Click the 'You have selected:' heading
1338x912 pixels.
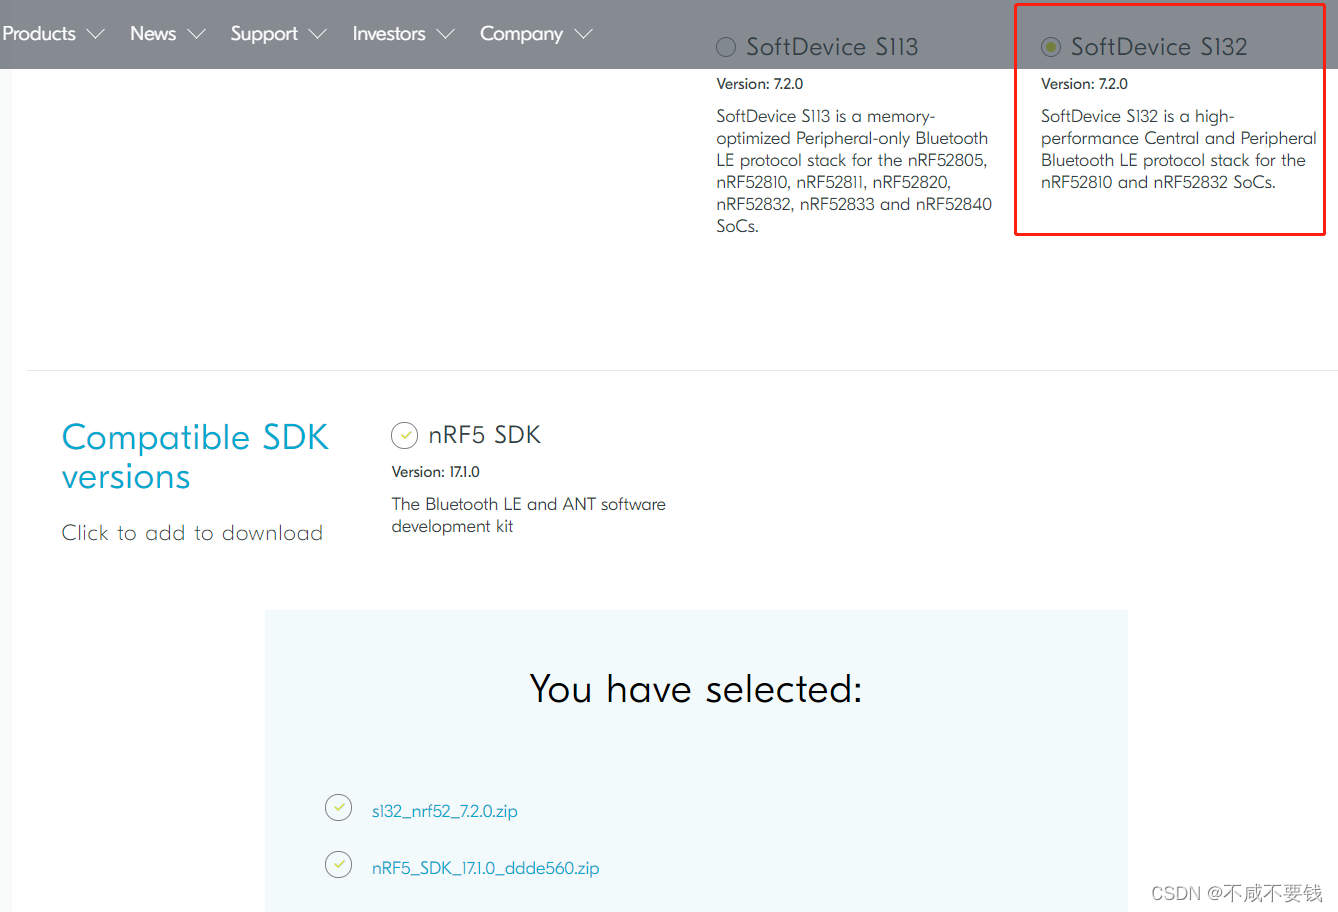coord(696,689)
